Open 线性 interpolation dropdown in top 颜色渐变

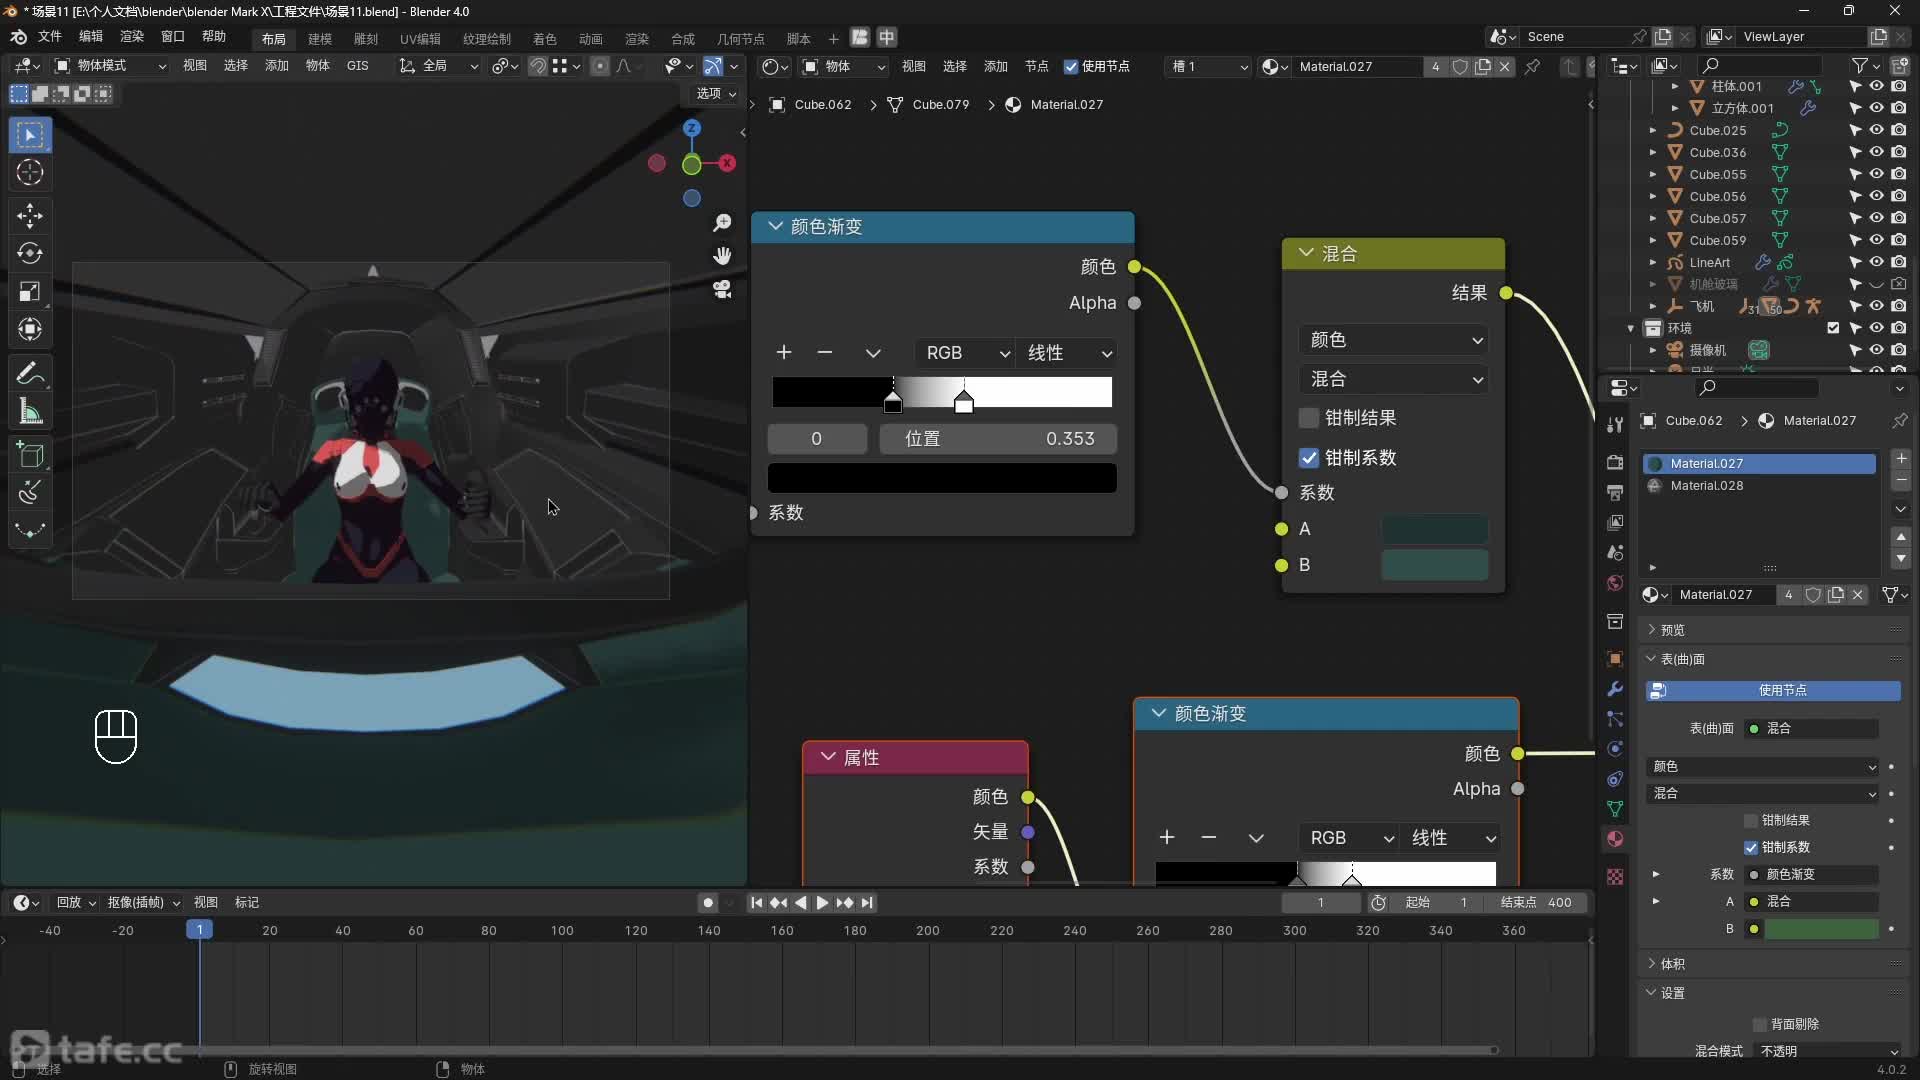[x=1067, y=353]
